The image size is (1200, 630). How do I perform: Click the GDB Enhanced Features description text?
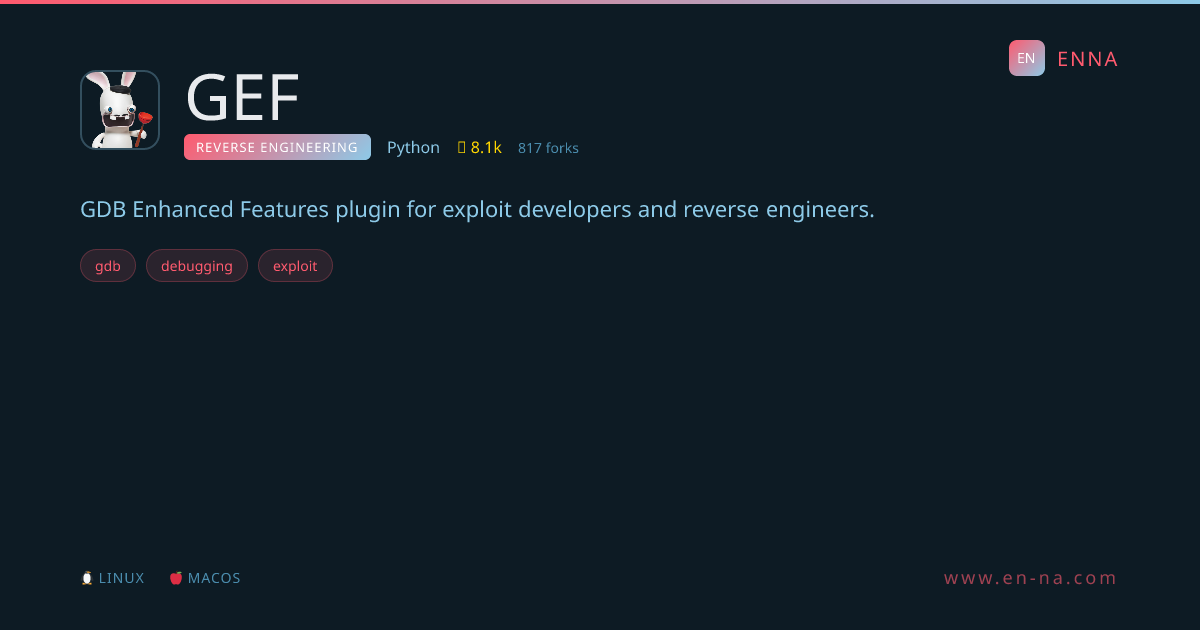pyautogui.click(x=477, y=210)
